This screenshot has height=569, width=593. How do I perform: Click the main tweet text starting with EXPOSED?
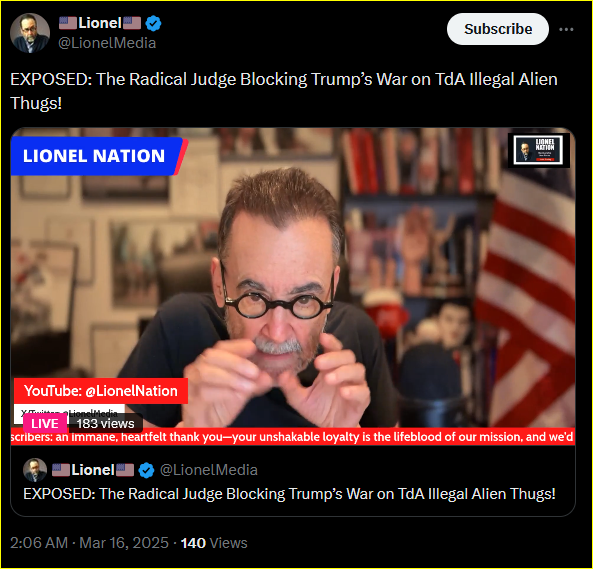[x=284, y=91]
